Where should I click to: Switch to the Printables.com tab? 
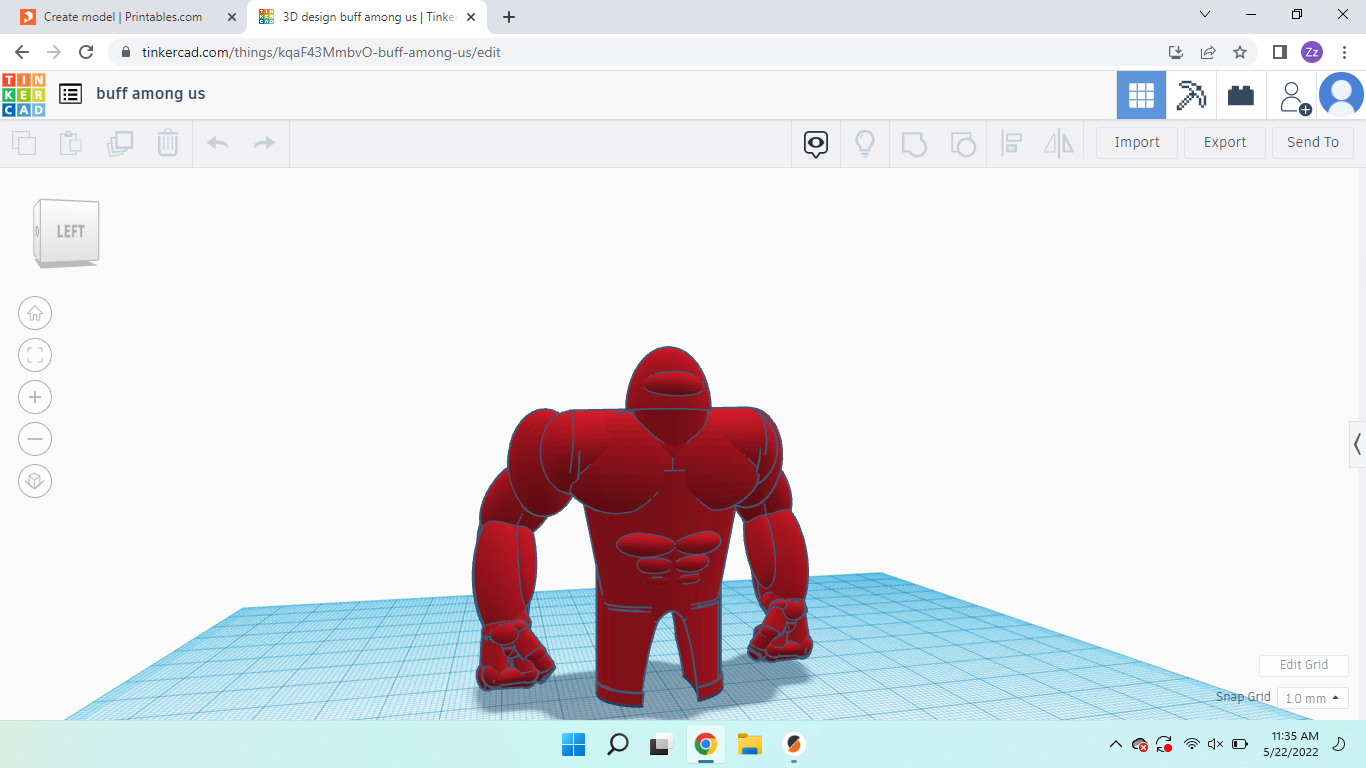122,17
